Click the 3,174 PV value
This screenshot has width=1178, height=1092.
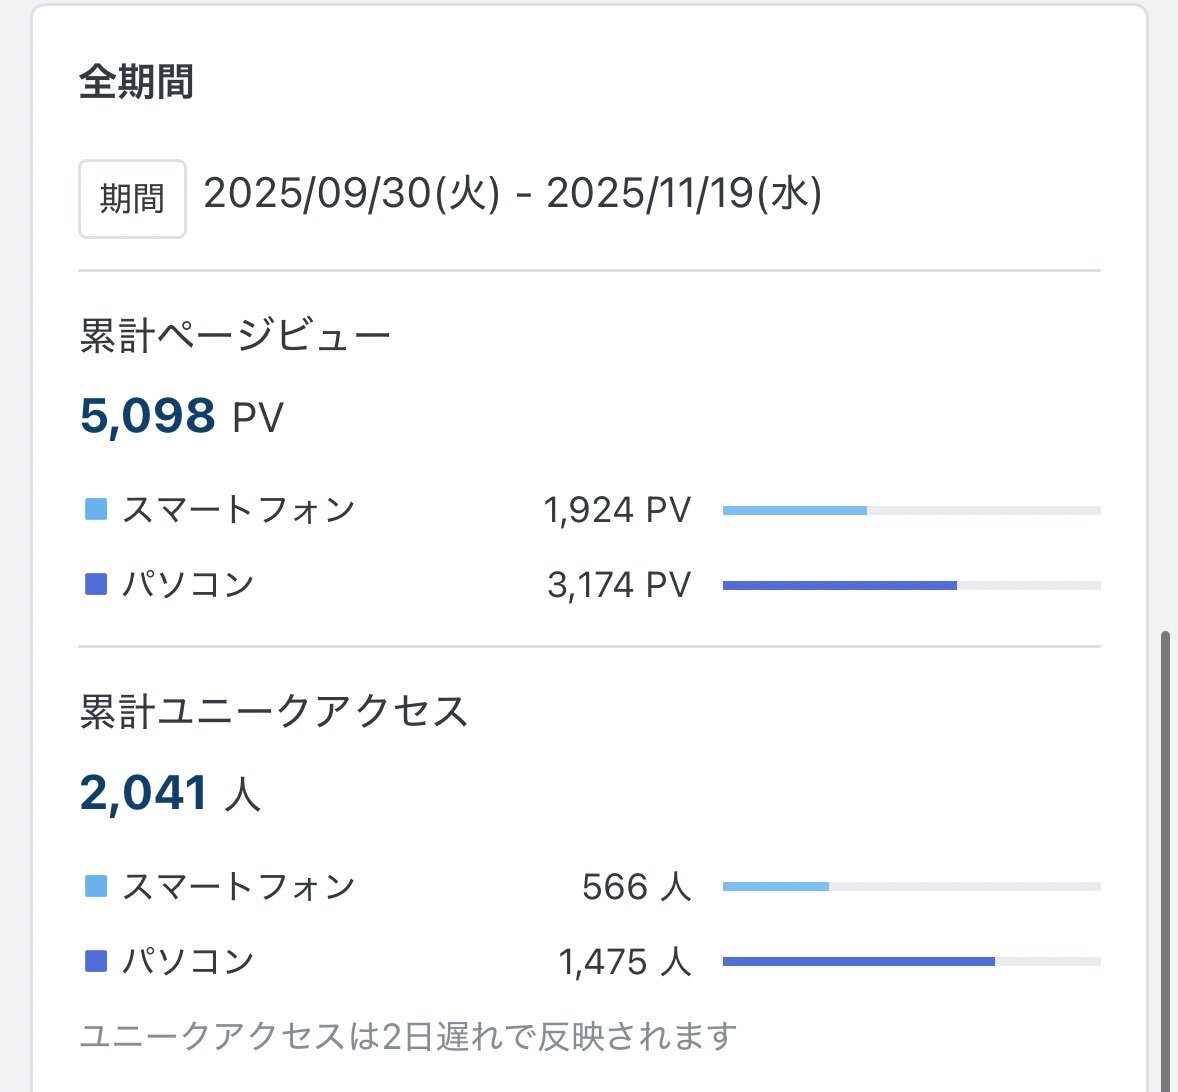pos(618,585)
